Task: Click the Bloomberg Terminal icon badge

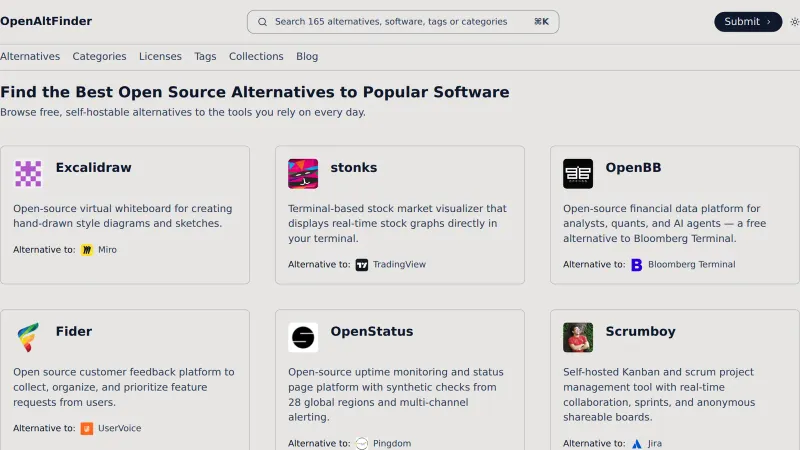Action: click(637, 265)
